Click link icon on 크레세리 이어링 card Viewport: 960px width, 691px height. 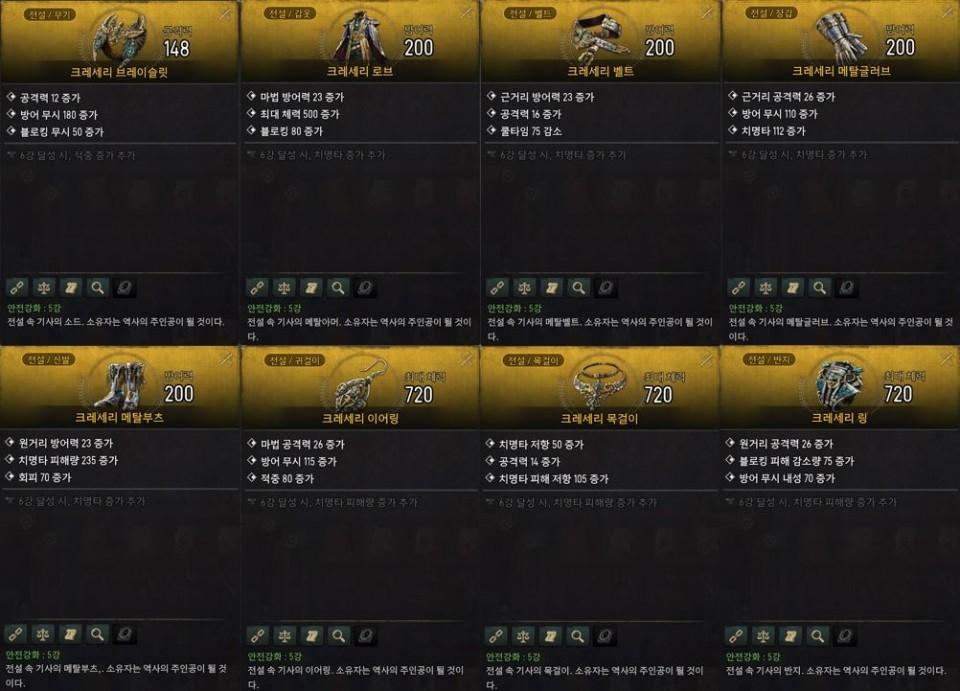pyautogui.click(x=258, y=635)
